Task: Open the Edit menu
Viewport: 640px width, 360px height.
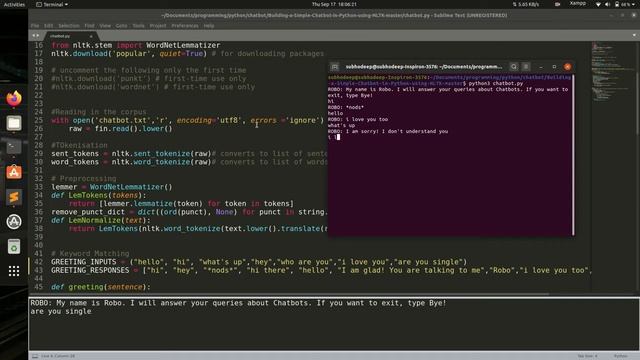Action: 49,25
